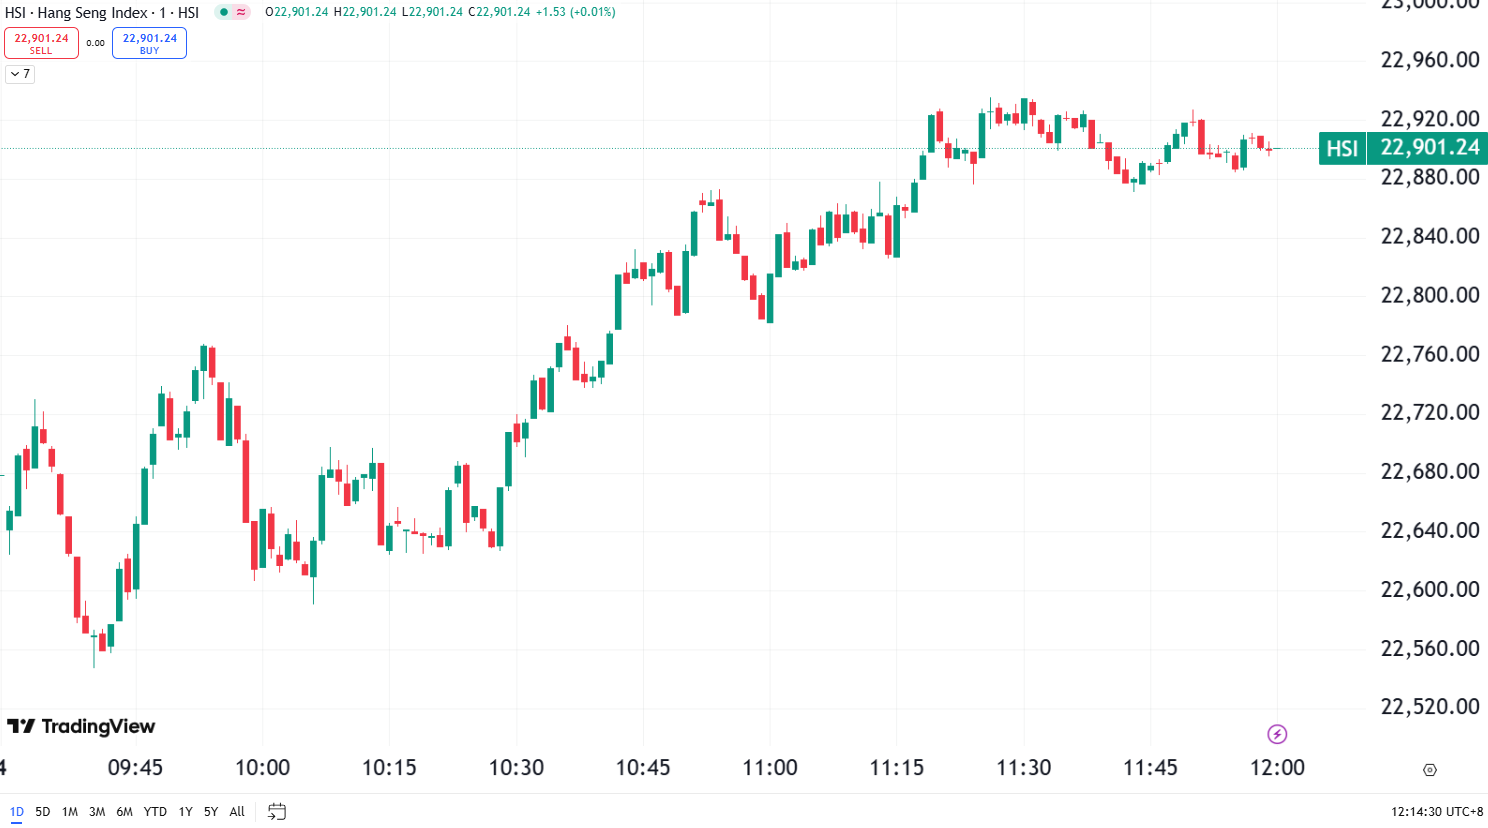Click the 22,800.00 price scale label
Viewport: 1488px width, 828px height.
1429,295
